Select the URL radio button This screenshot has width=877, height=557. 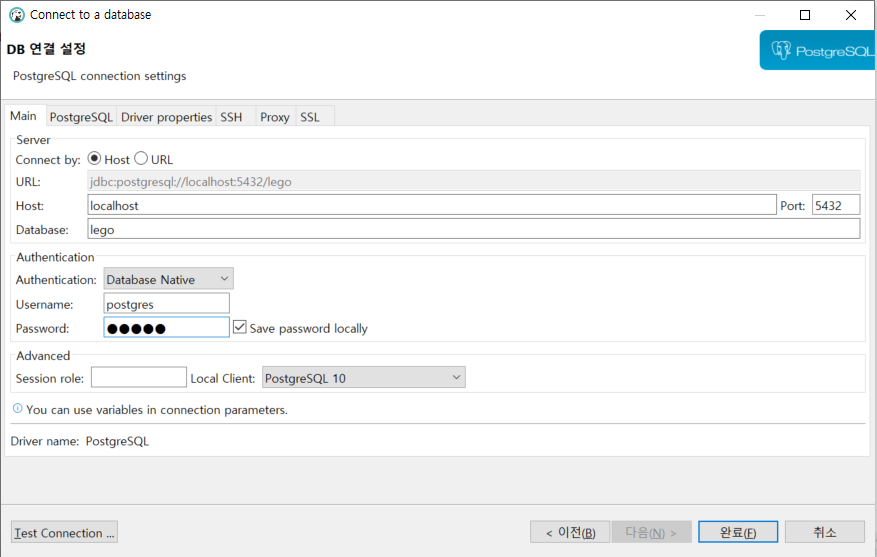pos(141,159)
